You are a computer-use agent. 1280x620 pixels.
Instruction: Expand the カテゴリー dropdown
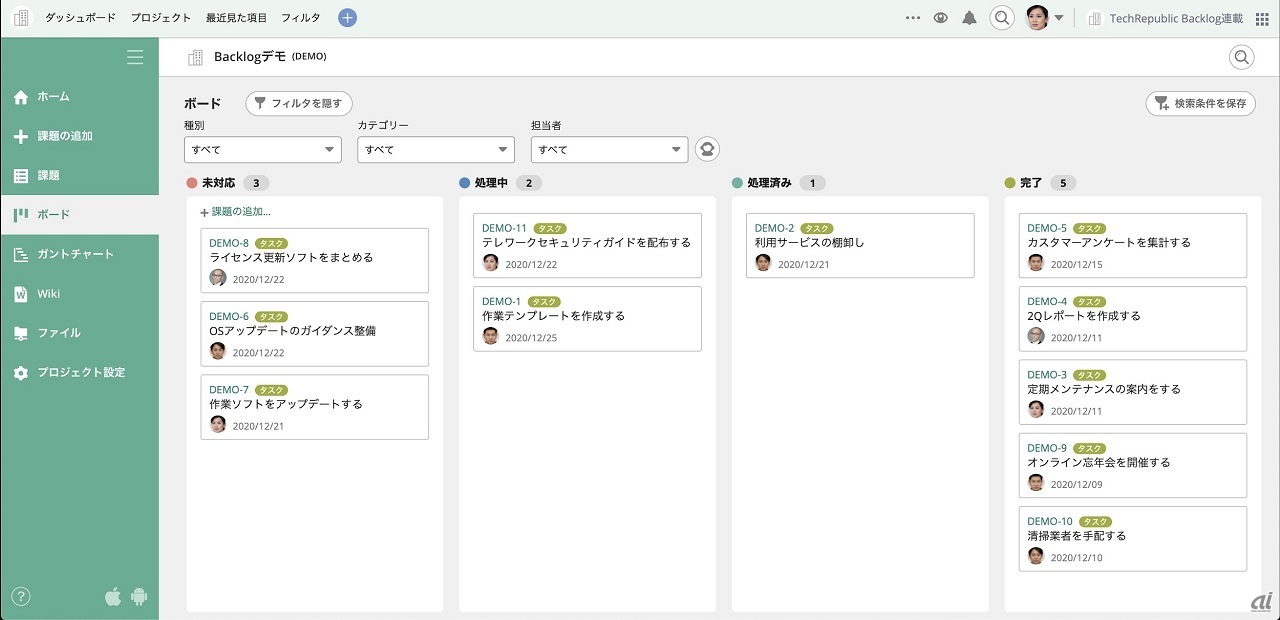coord(436,150)
